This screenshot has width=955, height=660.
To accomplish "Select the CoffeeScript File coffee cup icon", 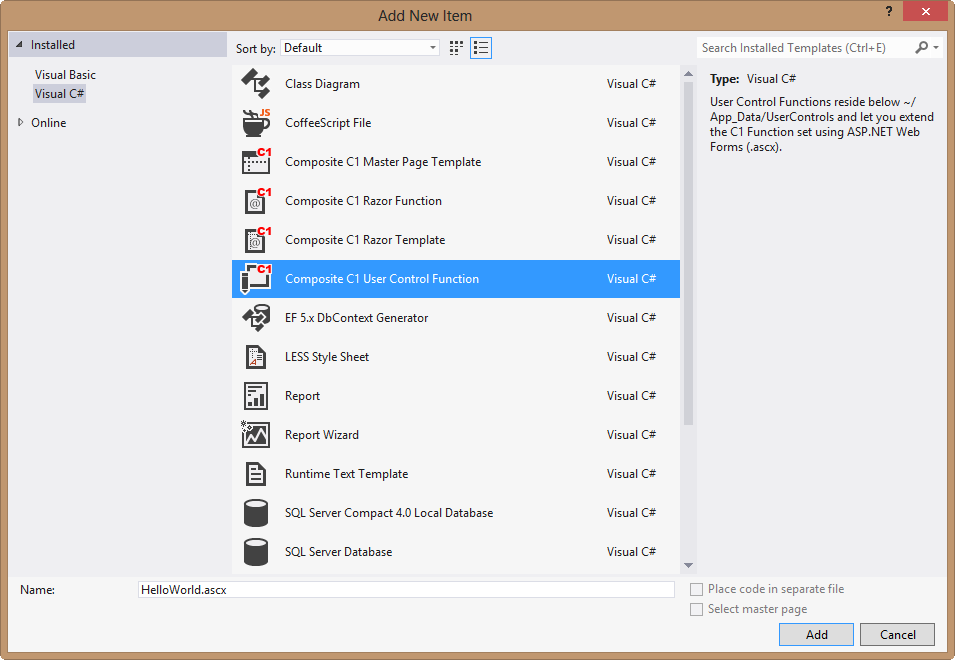I will coord(256,123).
